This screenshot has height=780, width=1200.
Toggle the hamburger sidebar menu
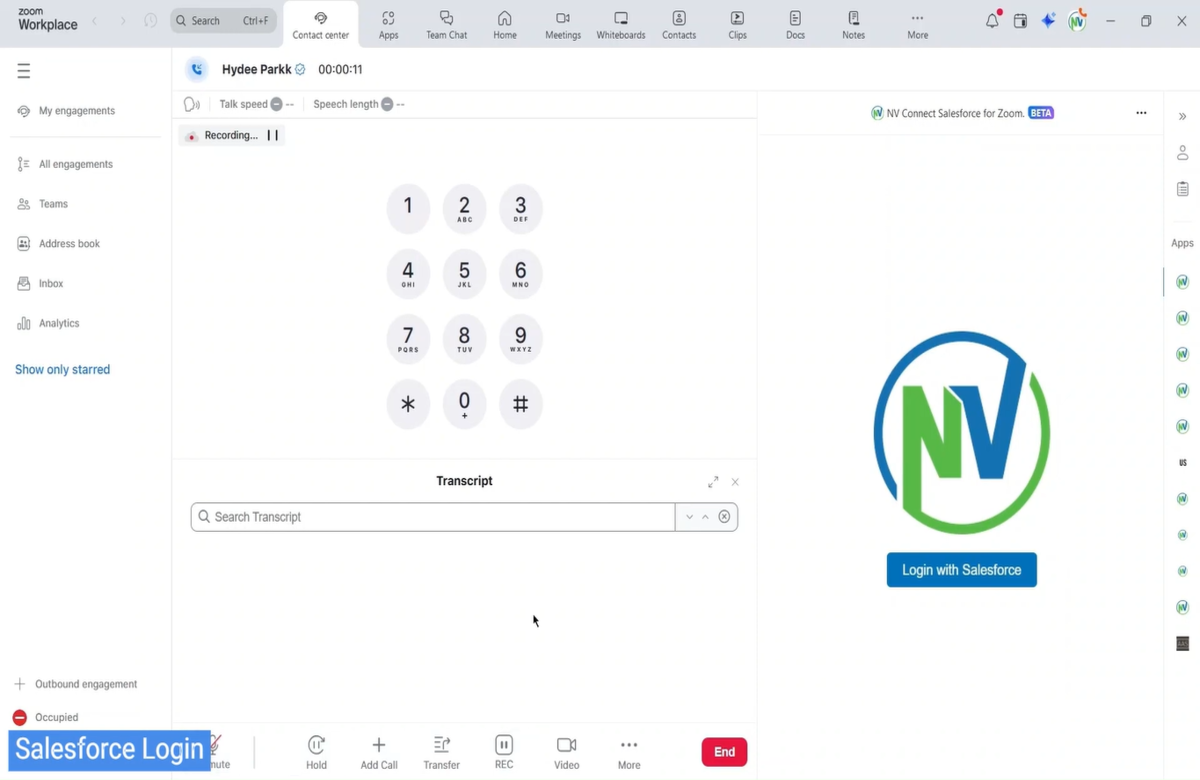click(24, 71)
